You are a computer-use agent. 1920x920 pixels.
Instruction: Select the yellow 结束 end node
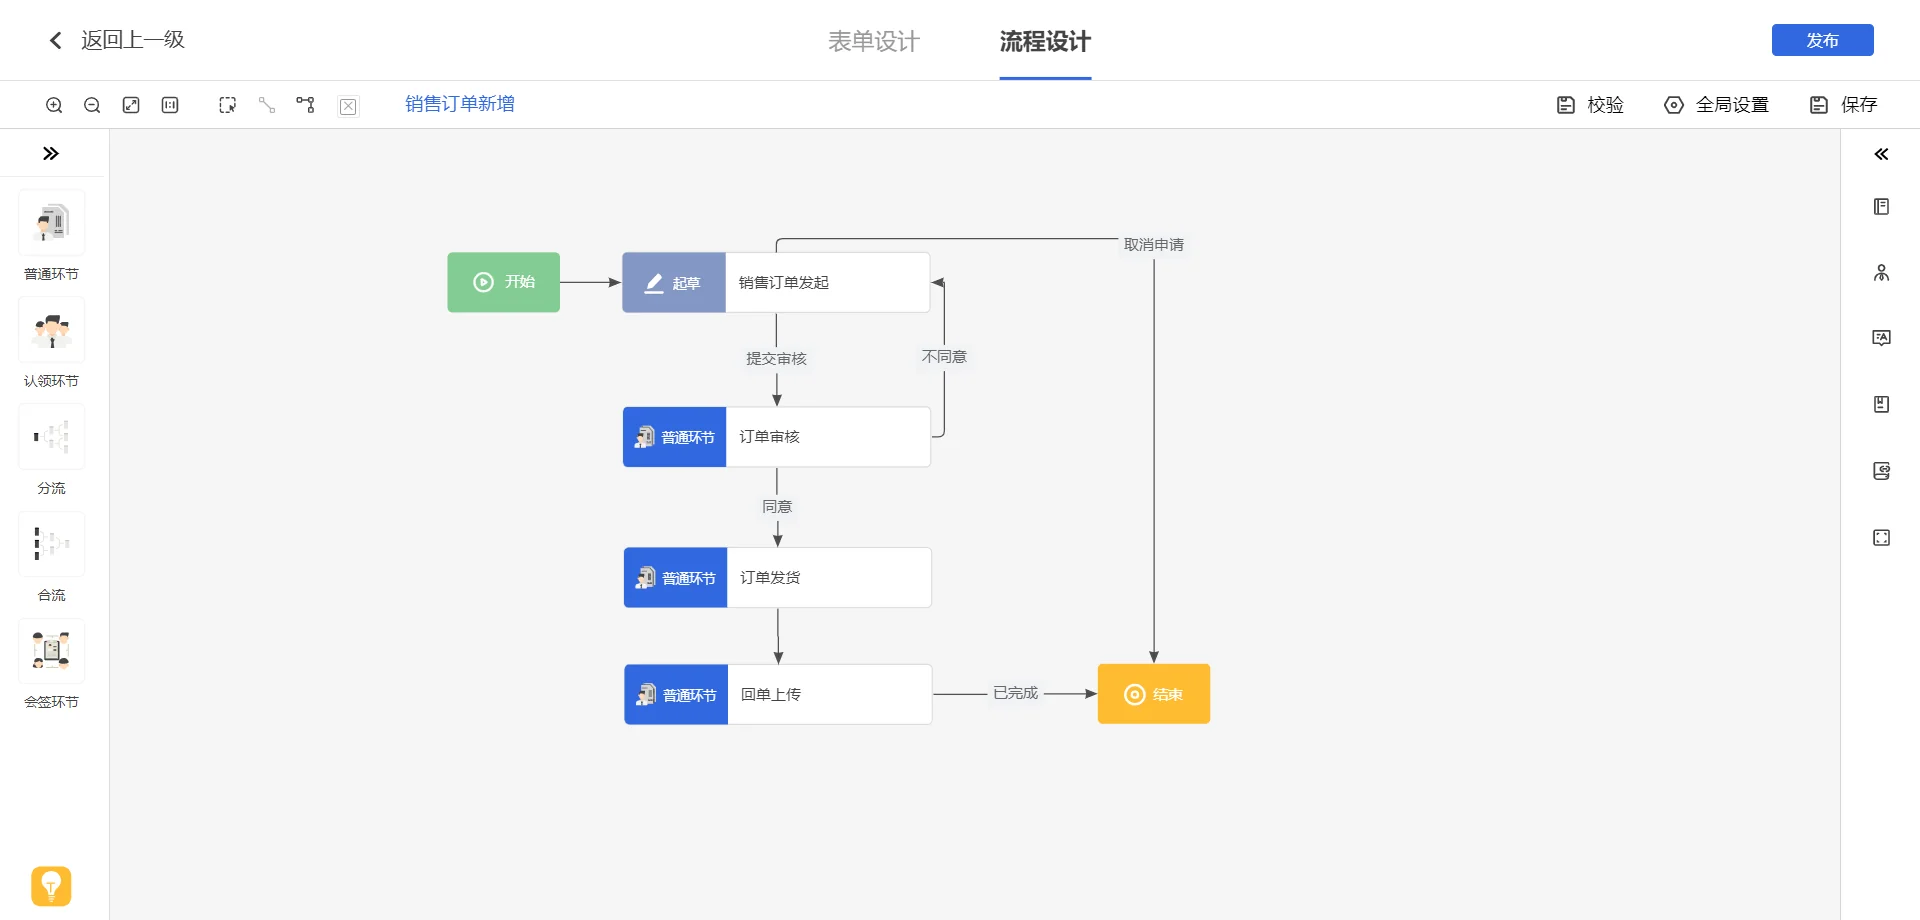1154,694
